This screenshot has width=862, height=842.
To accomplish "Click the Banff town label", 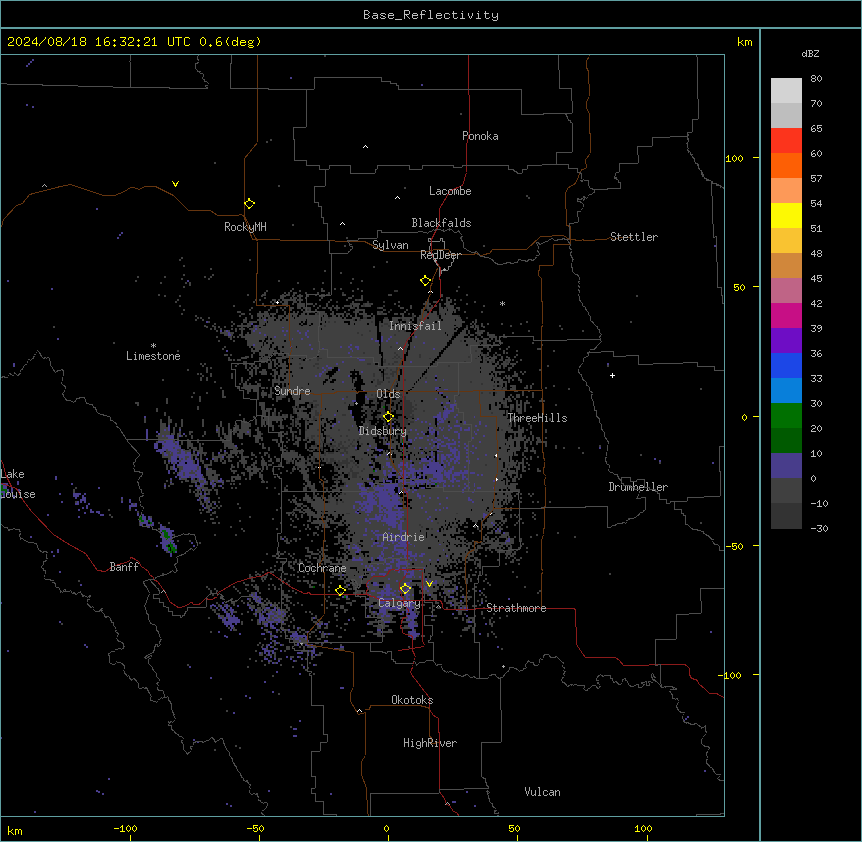I will coord(124,567).
